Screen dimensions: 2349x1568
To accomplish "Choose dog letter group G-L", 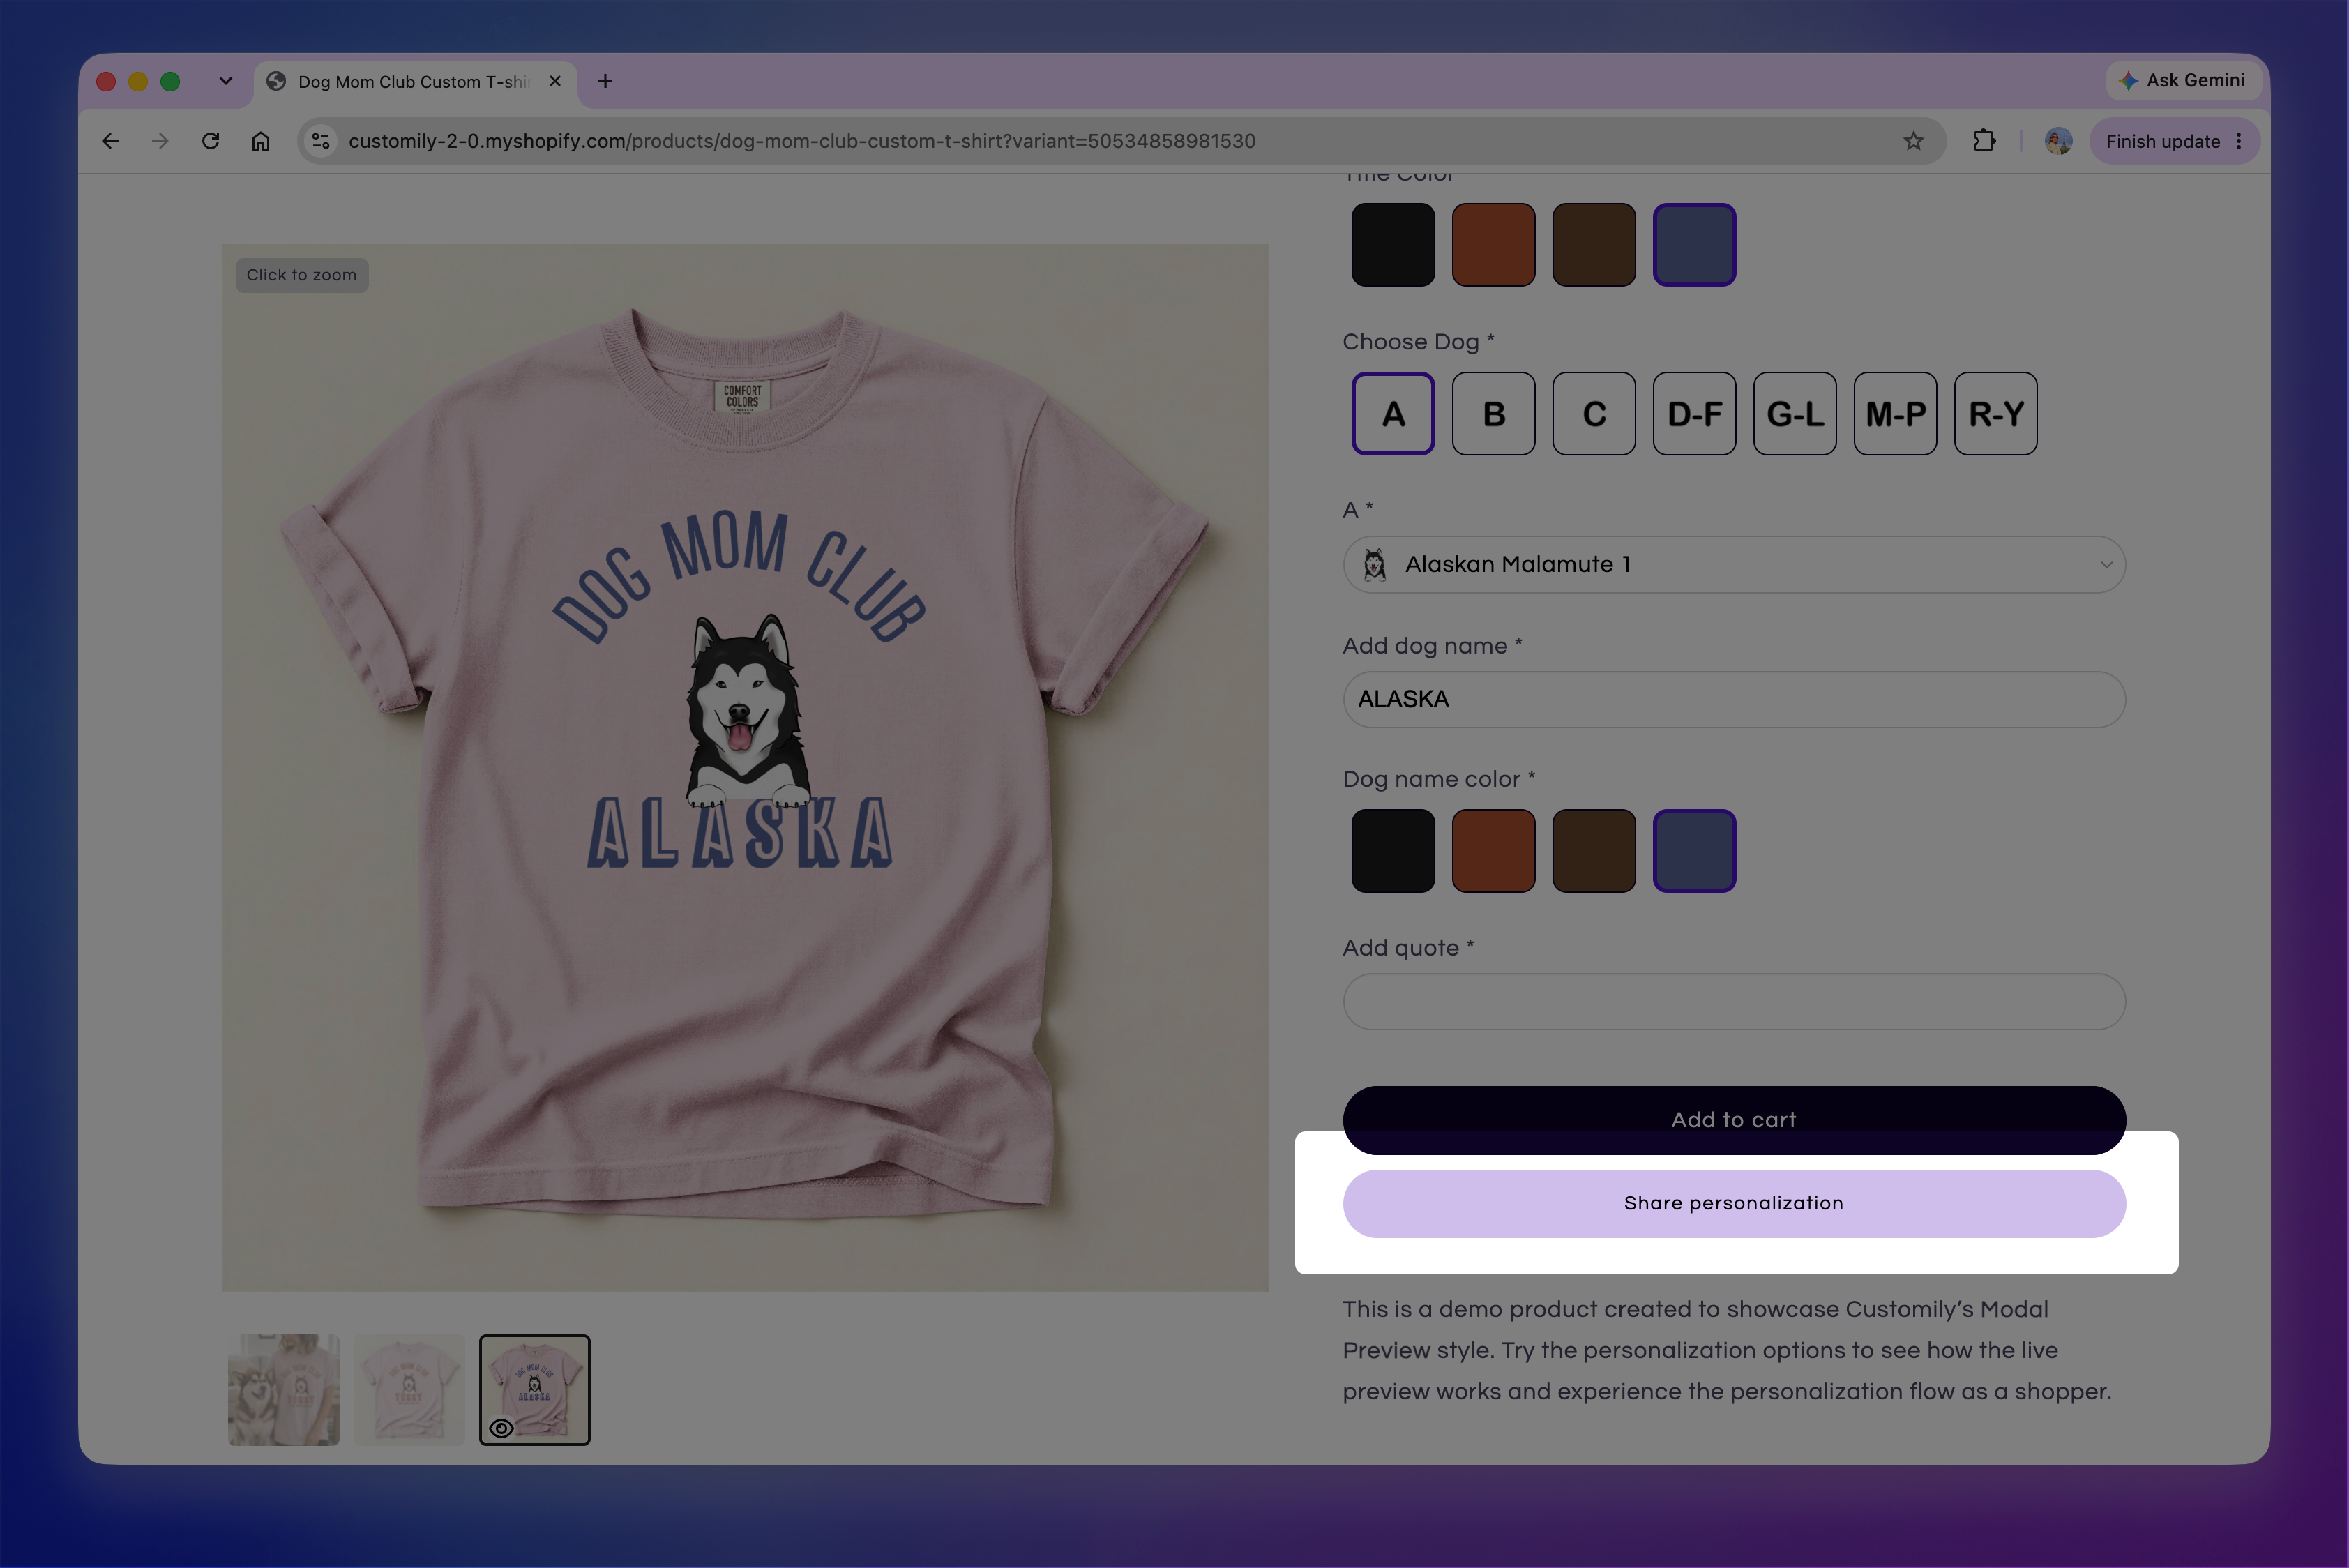I will tap(1795, 414).
